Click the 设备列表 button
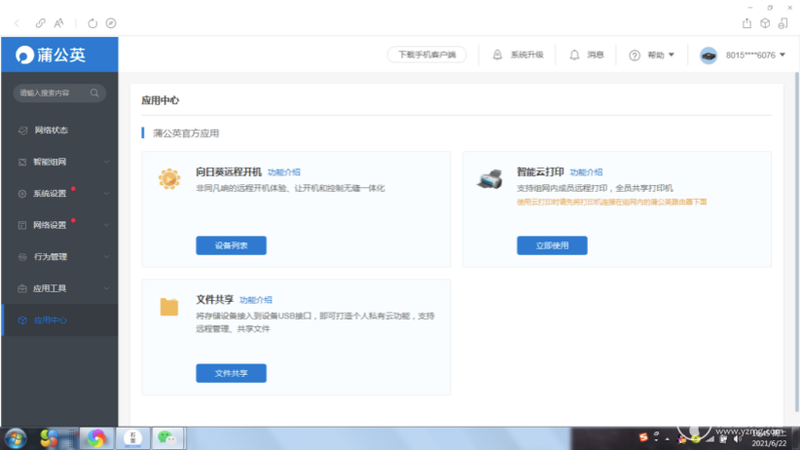 click(x=231, y=245)
